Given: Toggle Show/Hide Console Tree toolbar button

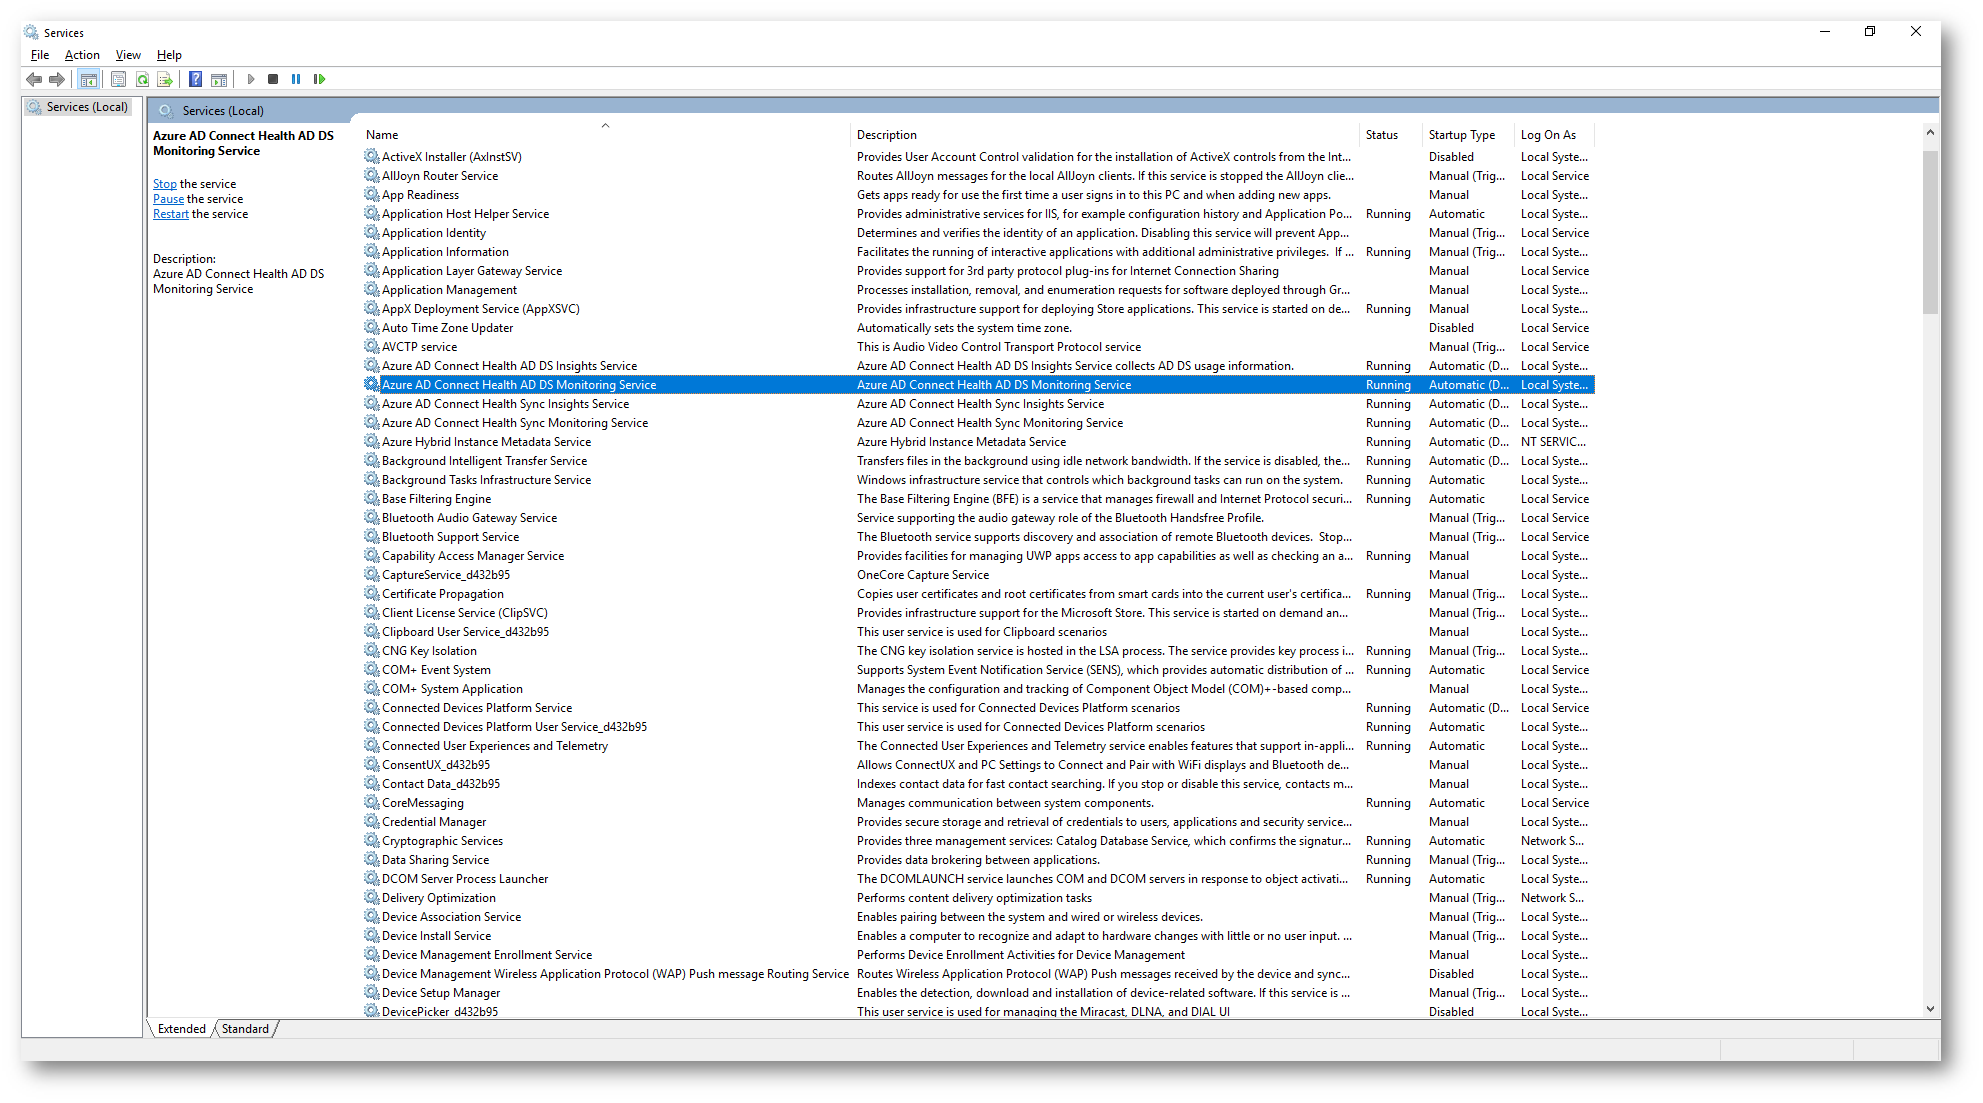Looking at the screenshot, I should coord(89,79).
